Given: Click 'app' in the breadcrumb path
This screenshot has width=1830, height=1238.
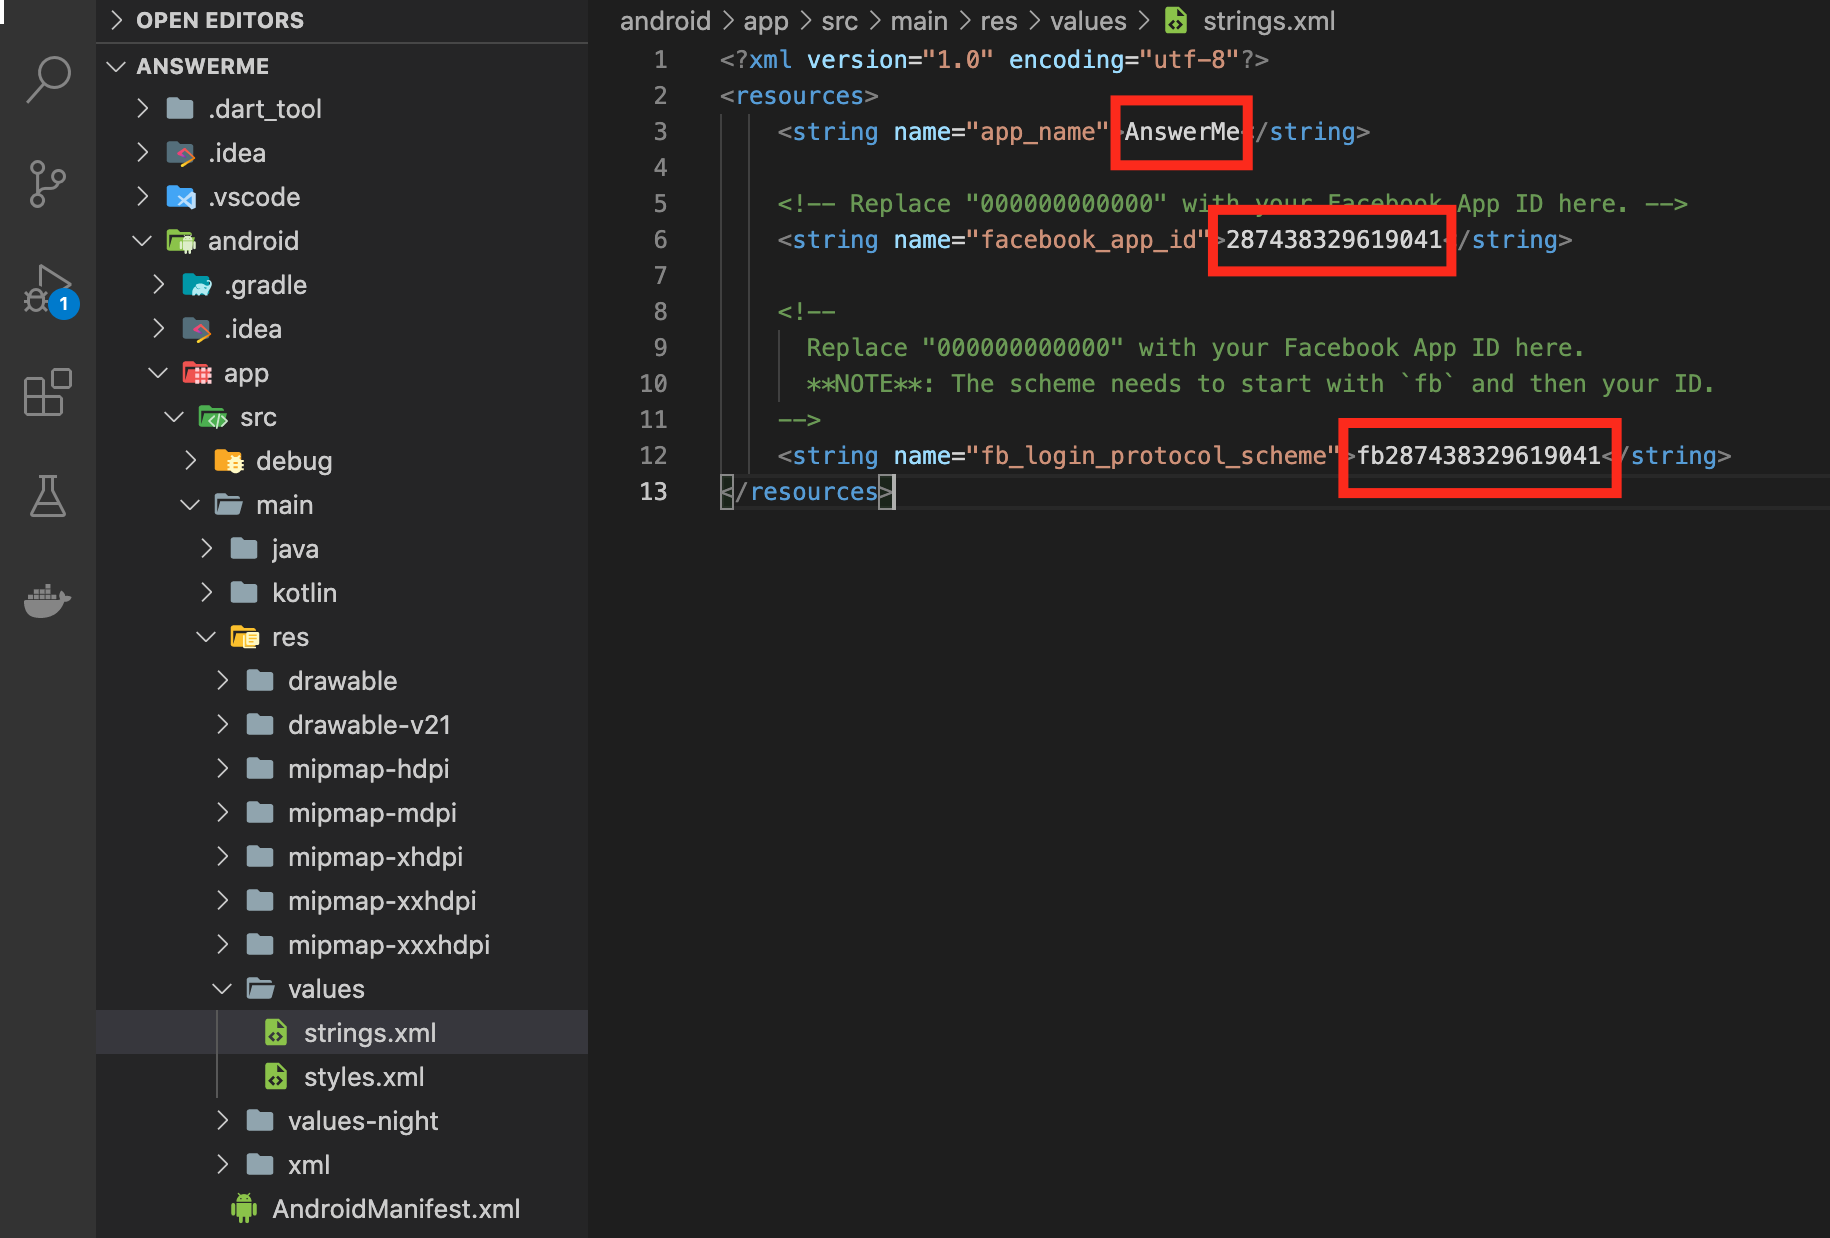Looking at the screenshot, I should pos(766,21).
